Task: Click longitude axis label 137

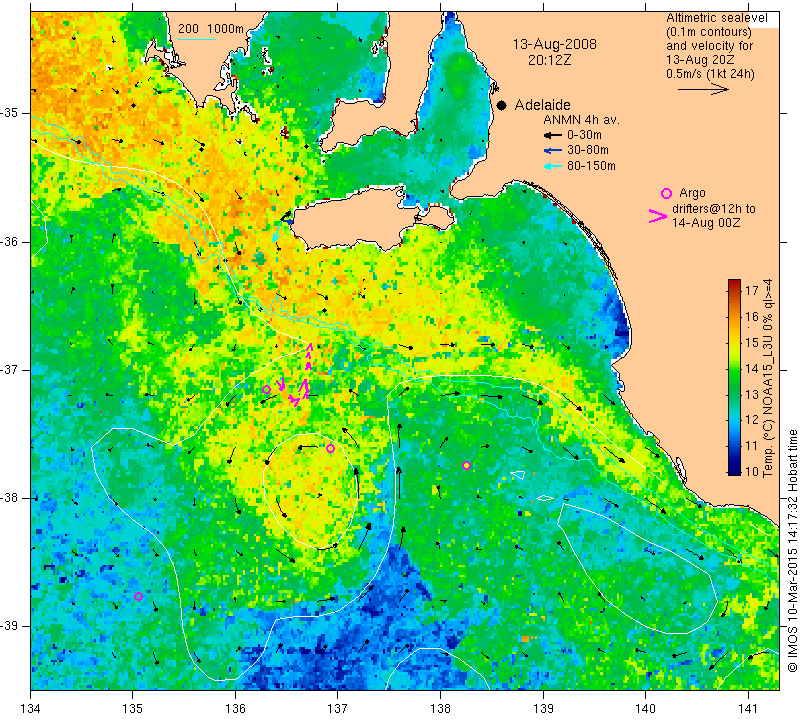Action: tap(337, 708)
